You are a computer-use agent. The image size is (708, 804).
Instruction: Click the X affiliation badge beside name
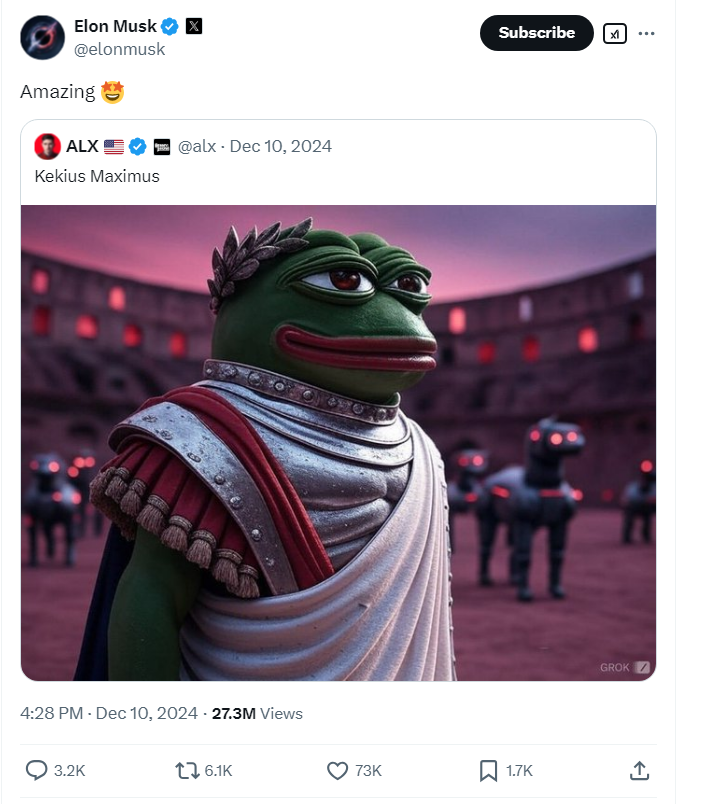coord(194,26)
